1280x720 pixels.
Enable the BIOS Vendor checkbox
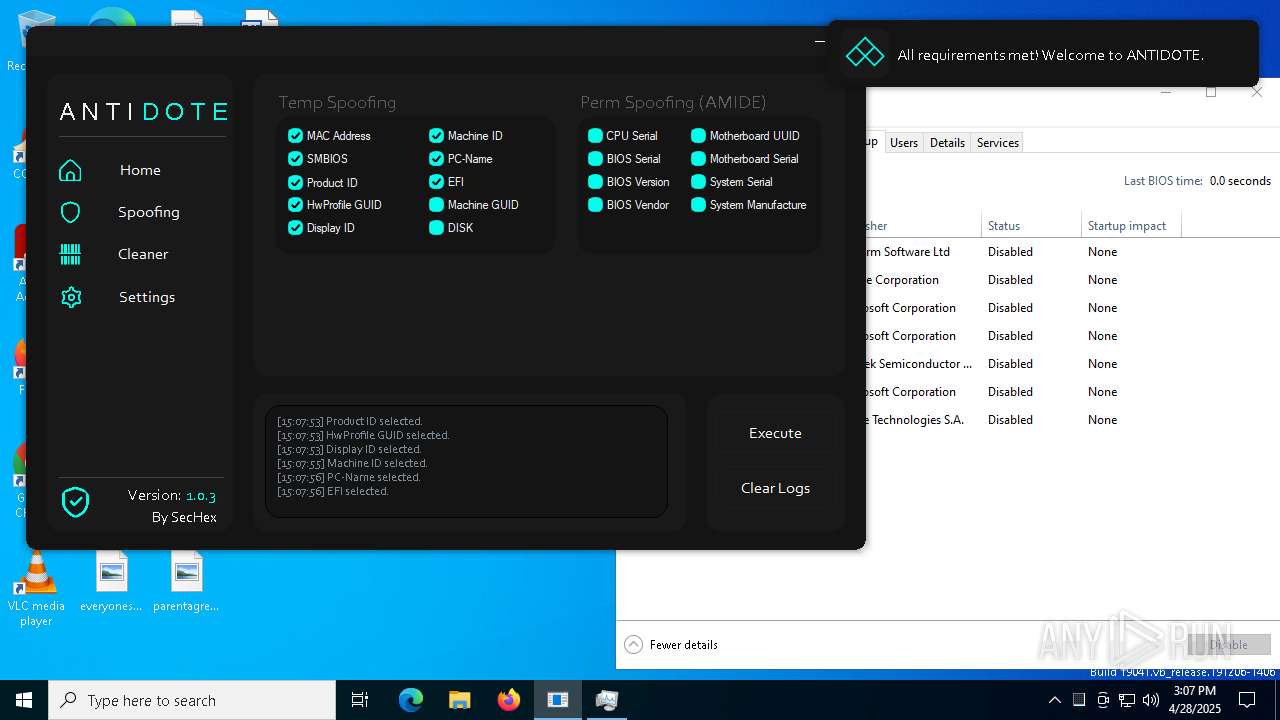coord(595,204)
